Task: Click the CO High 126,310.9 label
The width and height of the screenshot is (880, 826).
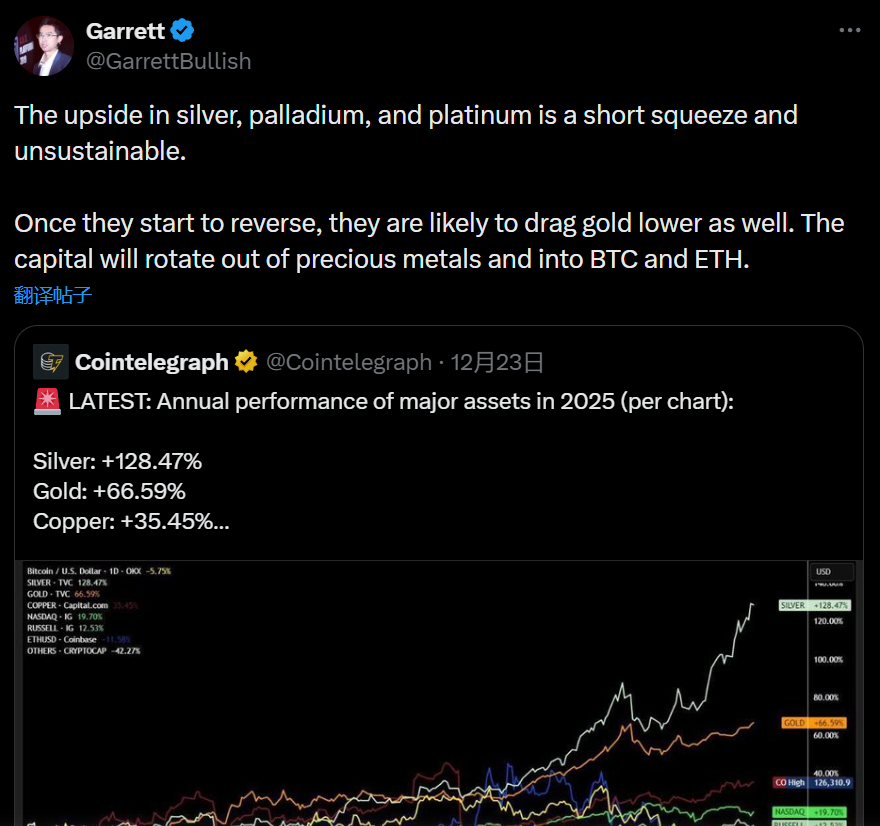Action: click(813, 783)
